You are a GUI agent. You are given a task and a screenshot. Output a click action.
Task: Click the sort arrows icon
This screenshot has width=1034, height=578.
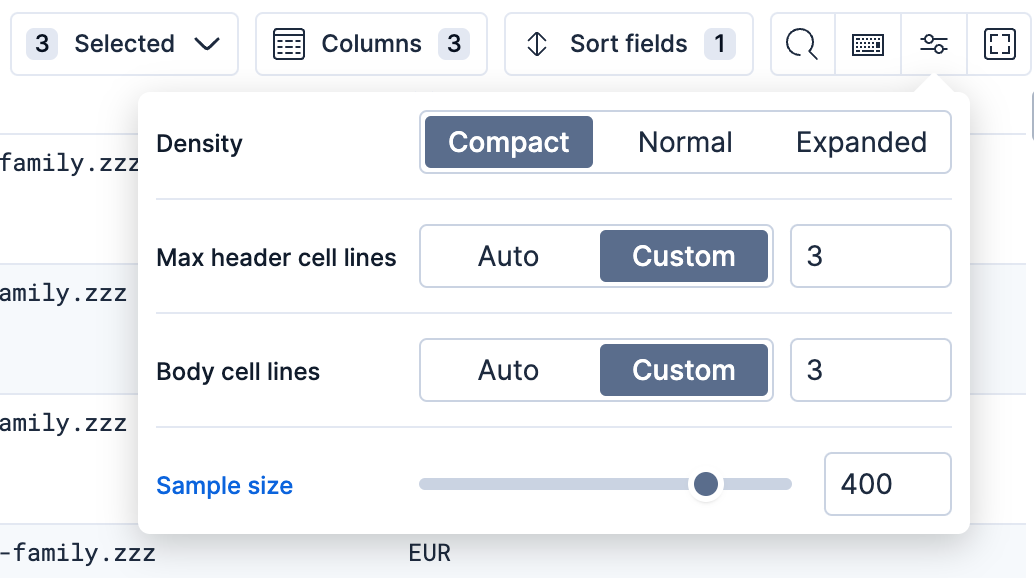[536, 44]
